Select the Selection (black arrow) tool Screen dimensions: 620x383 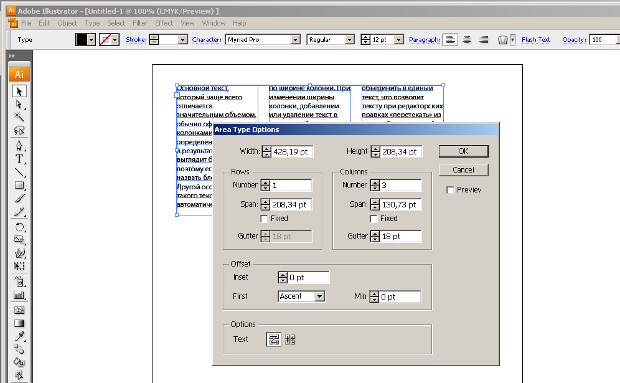point(19,91)
